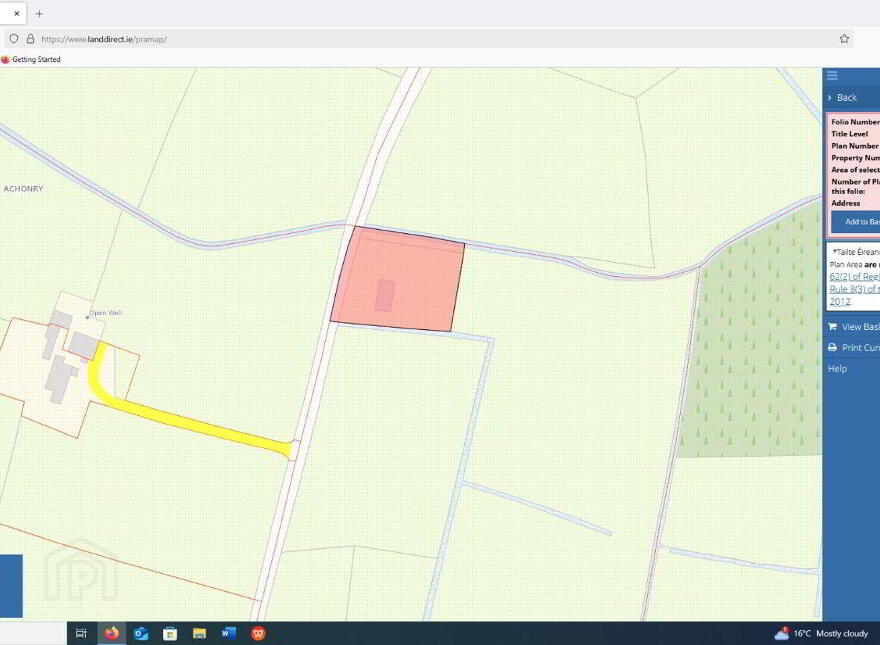Open the hamburger menu in the side panel
The image size is (880, 645).
click(832, 76)
